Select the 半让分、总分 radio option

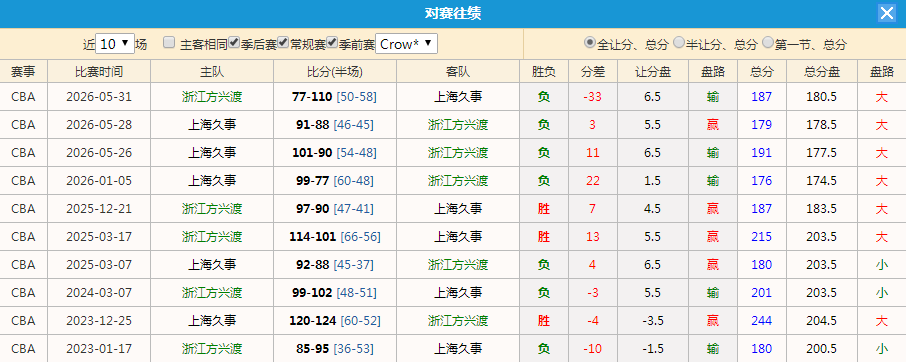(x=679, y=42)
